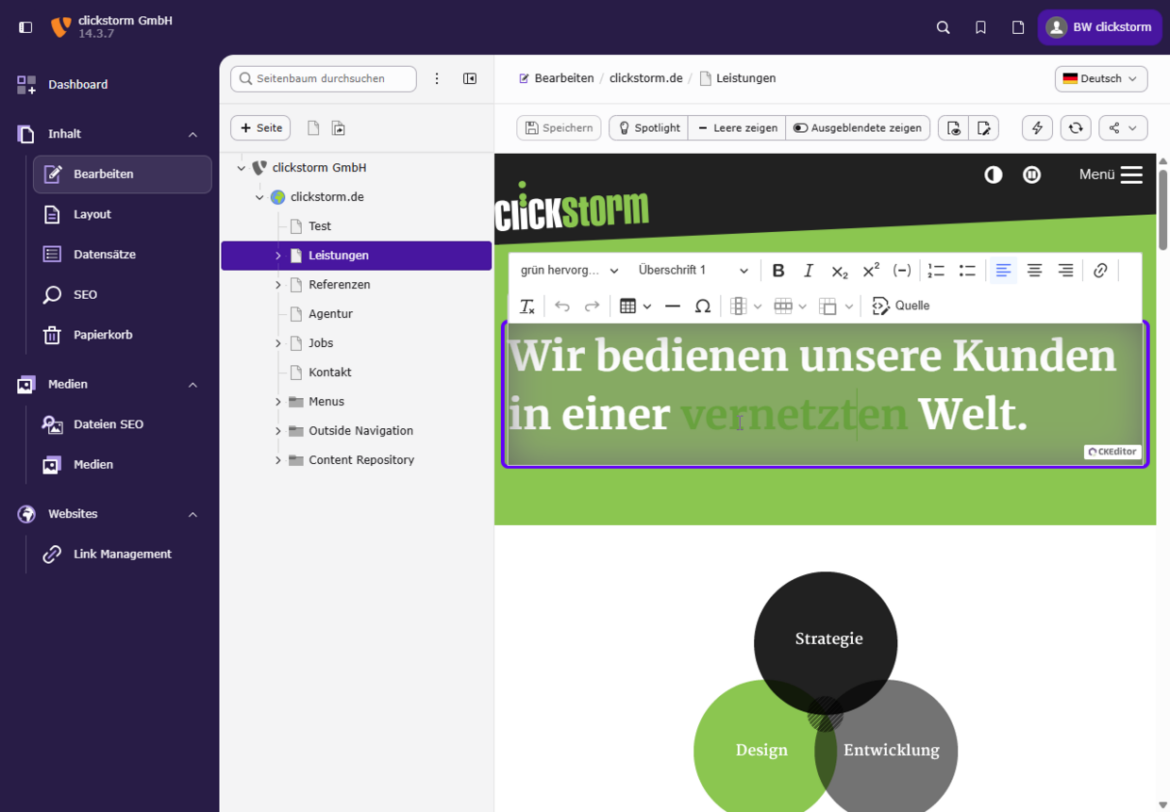This screenshot has width=1170, height=812.
Task: Open page properties edit icon
Action: tap(983, 128)
